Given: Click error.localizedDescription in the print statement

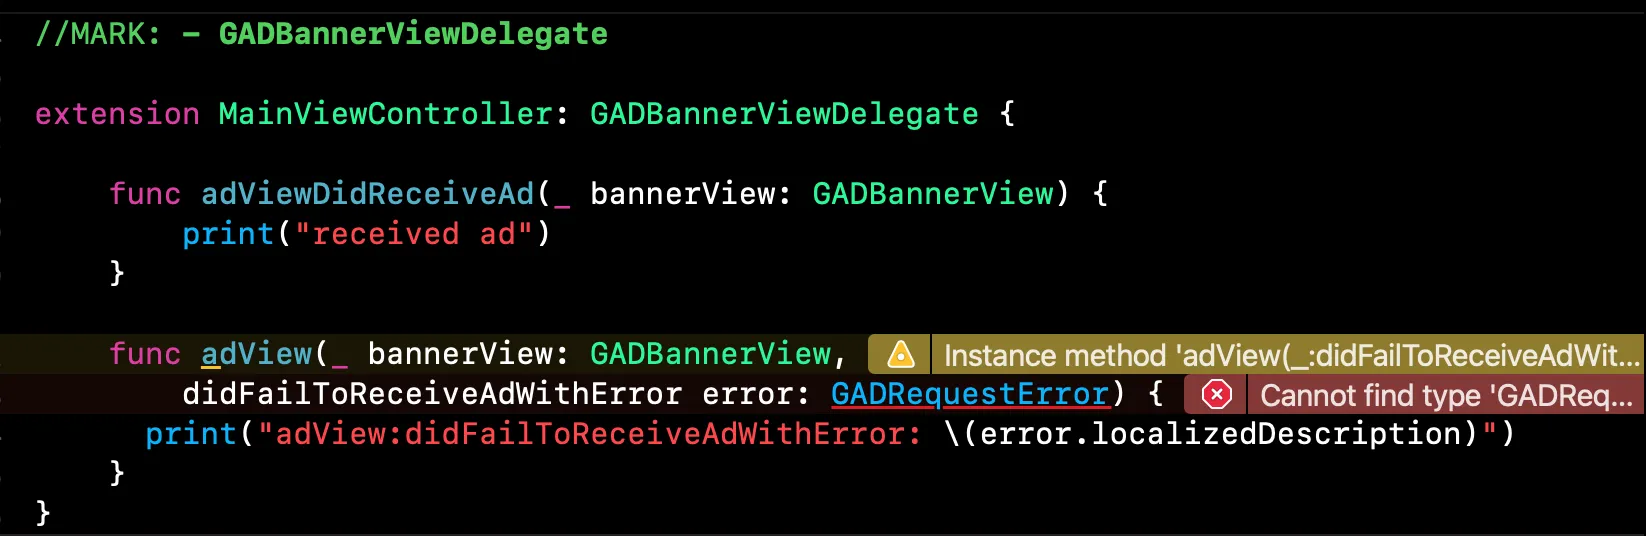Looking at the screenshot, I should point(1220,434).
